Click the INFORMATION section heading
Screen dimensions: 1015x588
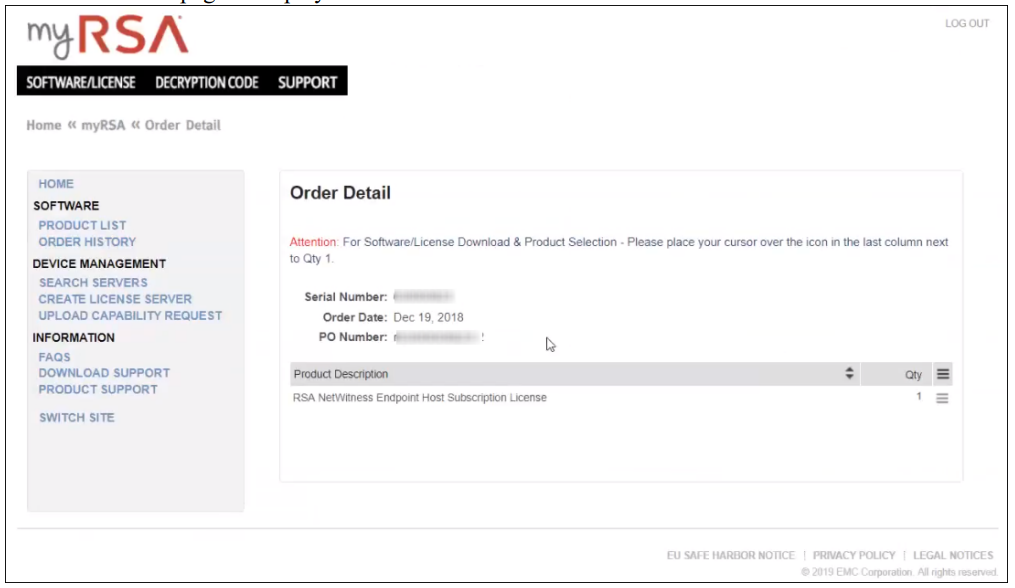[73, 337]
